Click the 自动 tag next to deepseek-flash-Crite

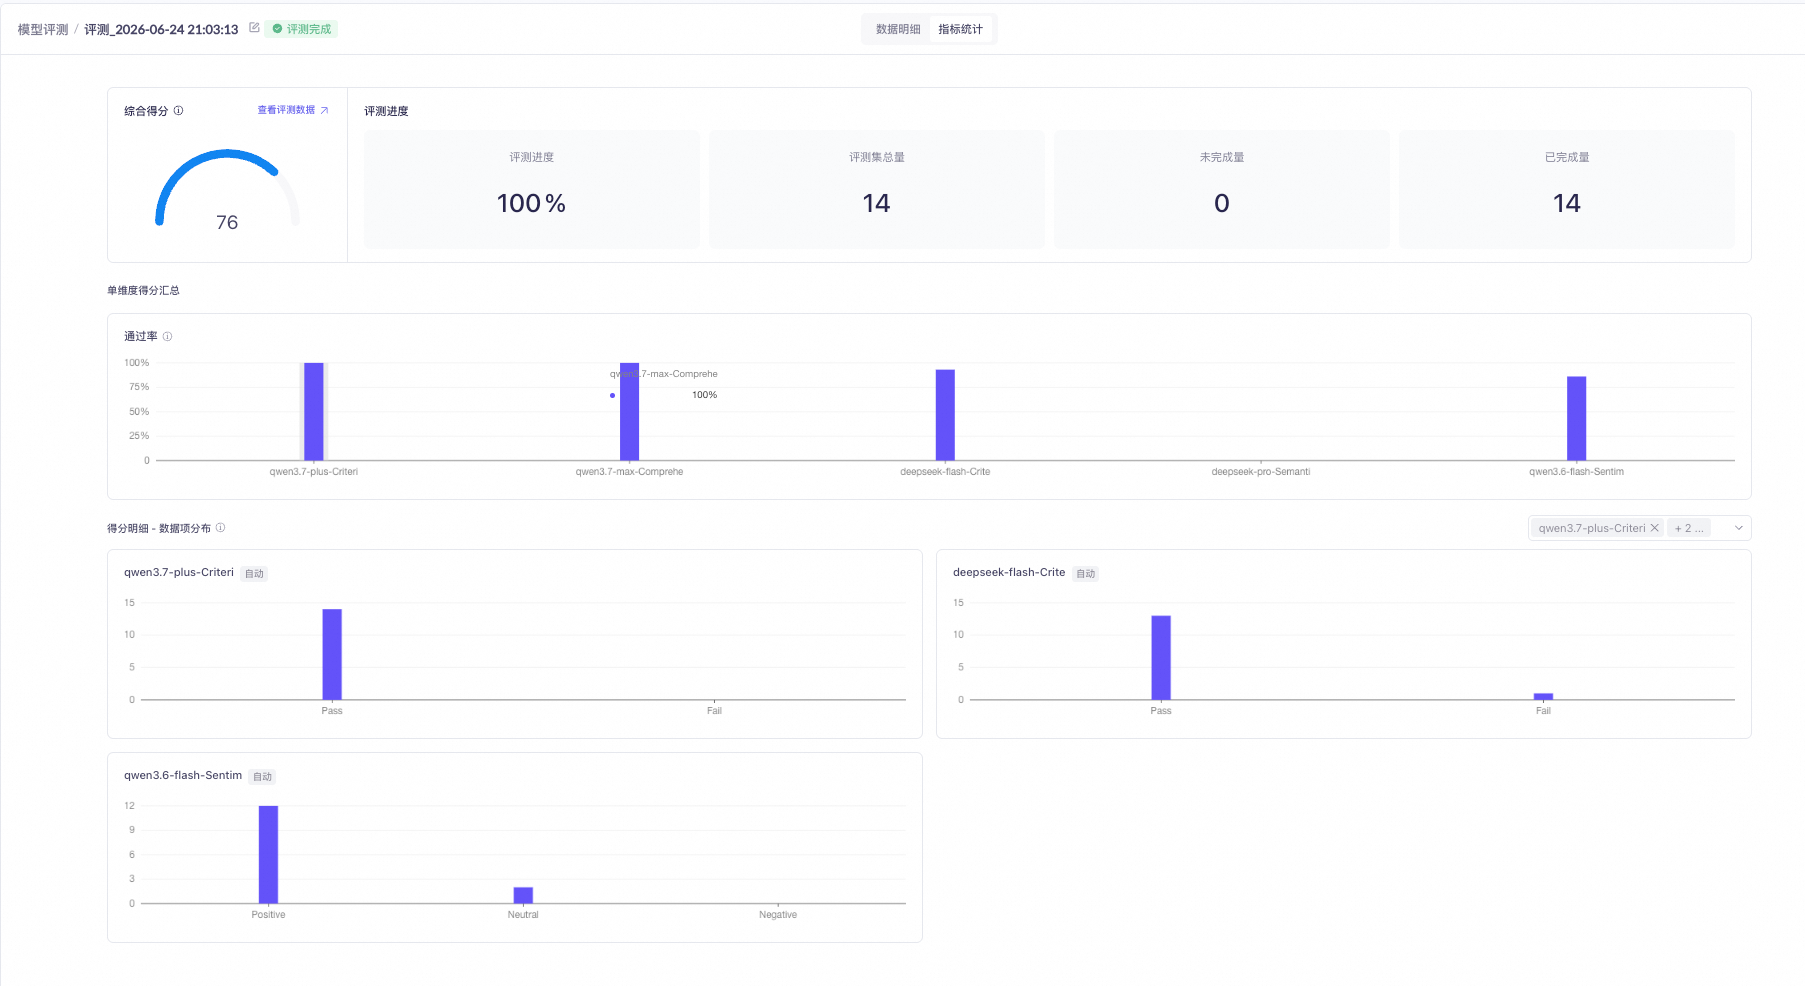pyautogui.click(x=1085, y=574)
